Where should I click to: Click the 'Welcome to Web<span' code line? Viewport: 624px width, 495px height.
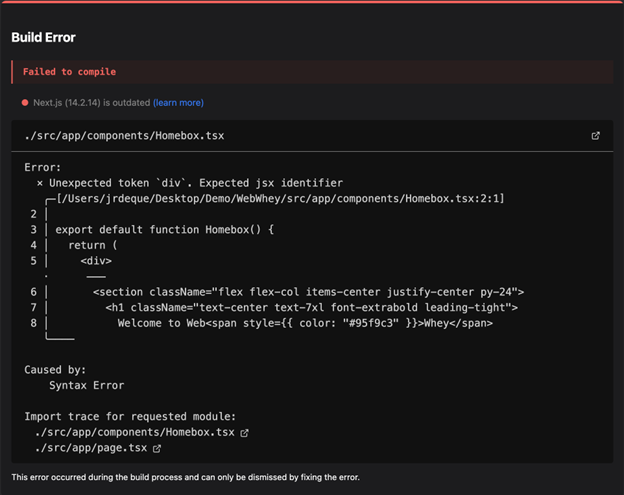305,323
